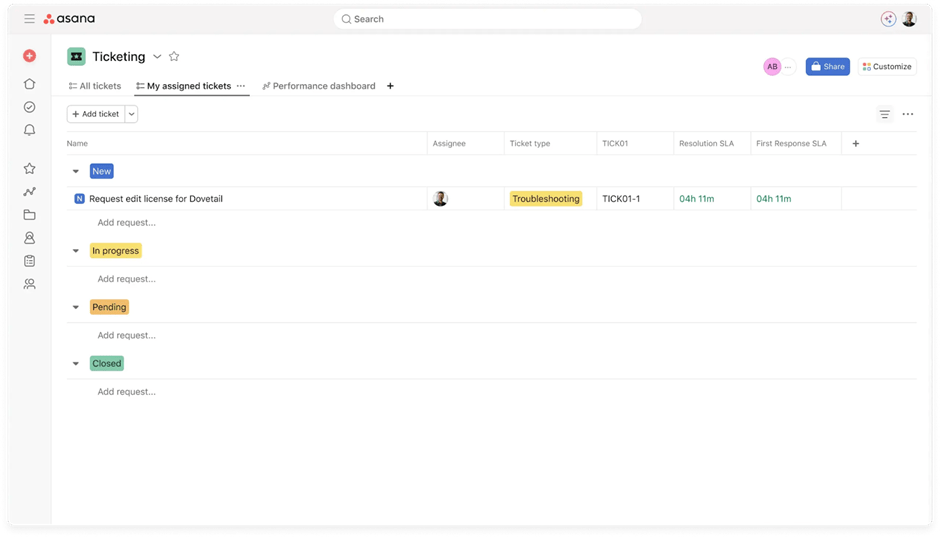Open Portfolios folder icon in sidebar

pyautogui.click(x=29, y=215)
